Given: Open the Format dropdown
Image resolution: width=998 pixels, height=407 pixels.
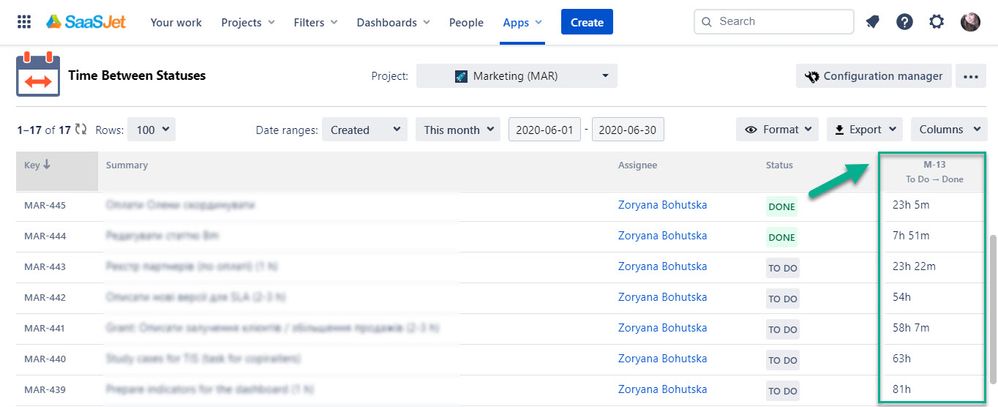Looking at the screenshot, I should (777, 129).
